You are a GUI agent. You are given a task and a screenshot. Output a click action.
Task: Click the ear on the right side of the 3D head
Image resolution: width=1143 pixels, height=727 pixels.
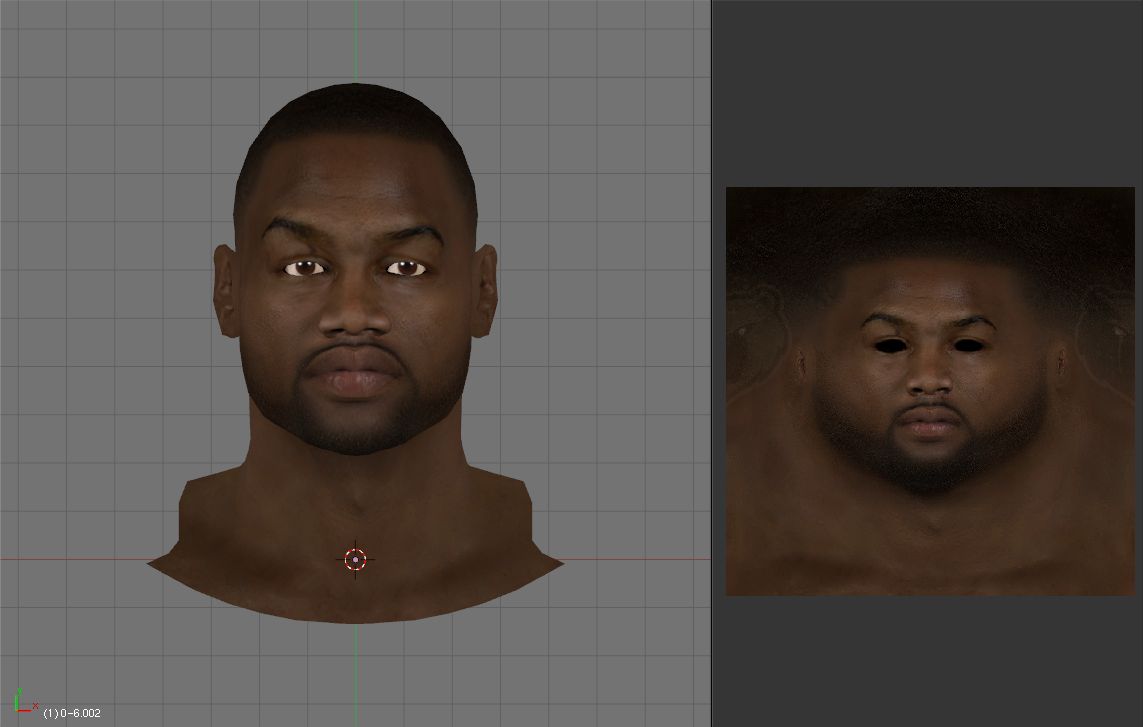point(486,292)
